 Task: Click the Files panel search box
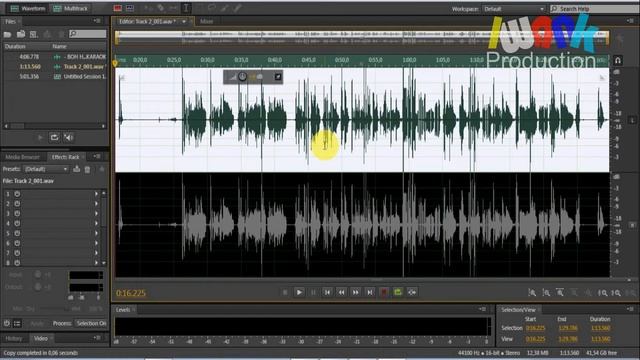click(x=87, y=34)
